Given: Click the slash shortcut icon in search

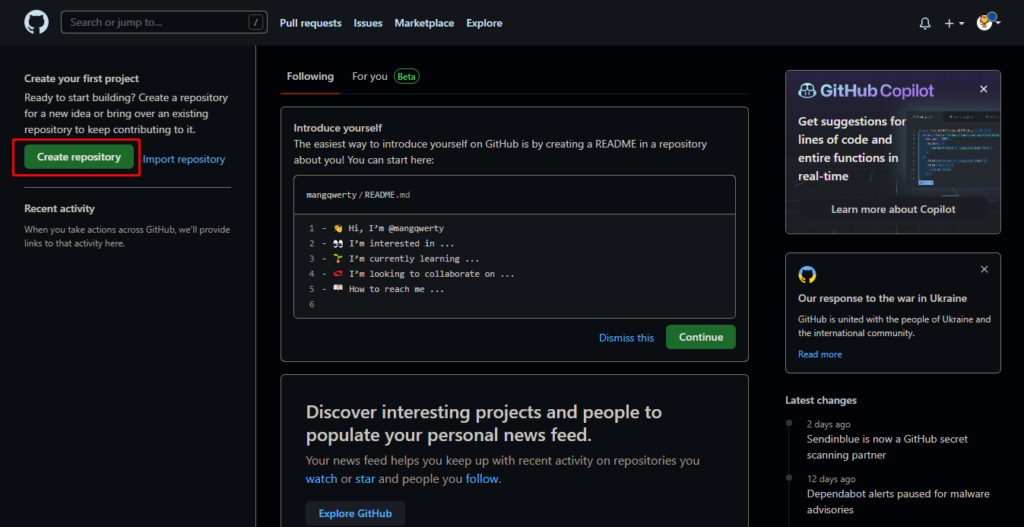Looking at the screenshot, I should pos(256,22).
